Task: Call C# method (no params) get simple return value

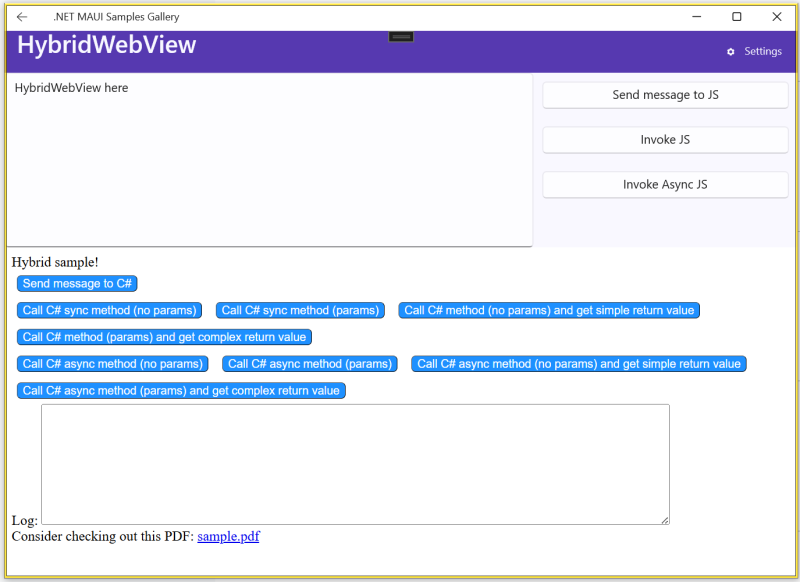Action: [x=549, y=311]
